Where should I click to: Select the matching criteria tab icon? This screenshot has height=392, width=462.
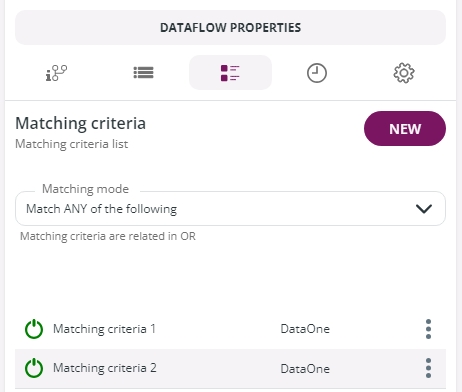[x=230, y=73]
